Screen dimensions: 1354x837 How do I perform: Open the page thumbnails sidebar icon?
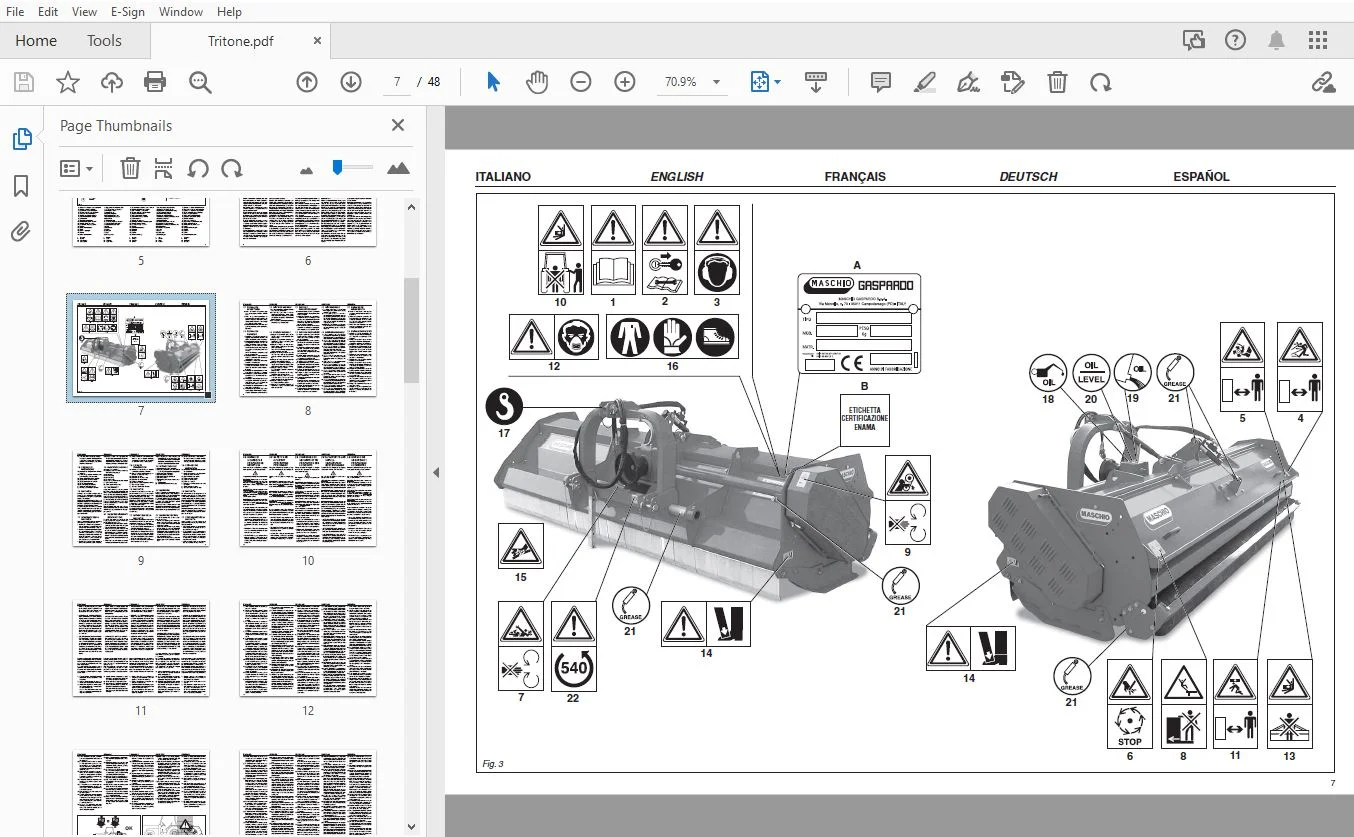[x=21, y=140]
